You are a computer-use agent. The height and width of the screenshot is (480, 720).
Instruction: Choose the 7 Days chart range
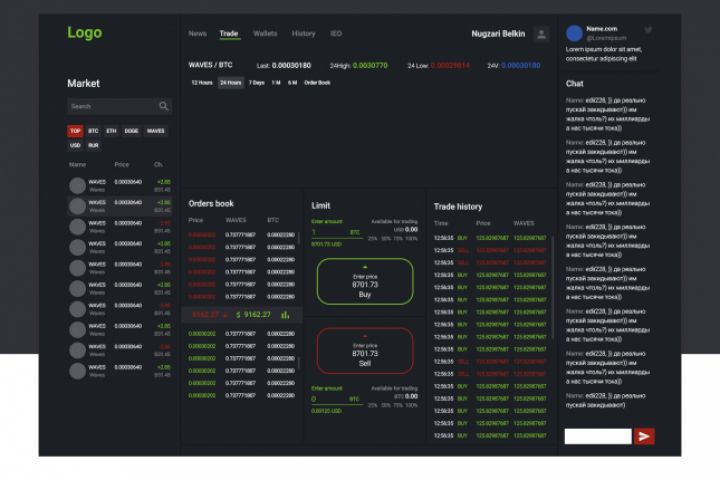[257, 83]
